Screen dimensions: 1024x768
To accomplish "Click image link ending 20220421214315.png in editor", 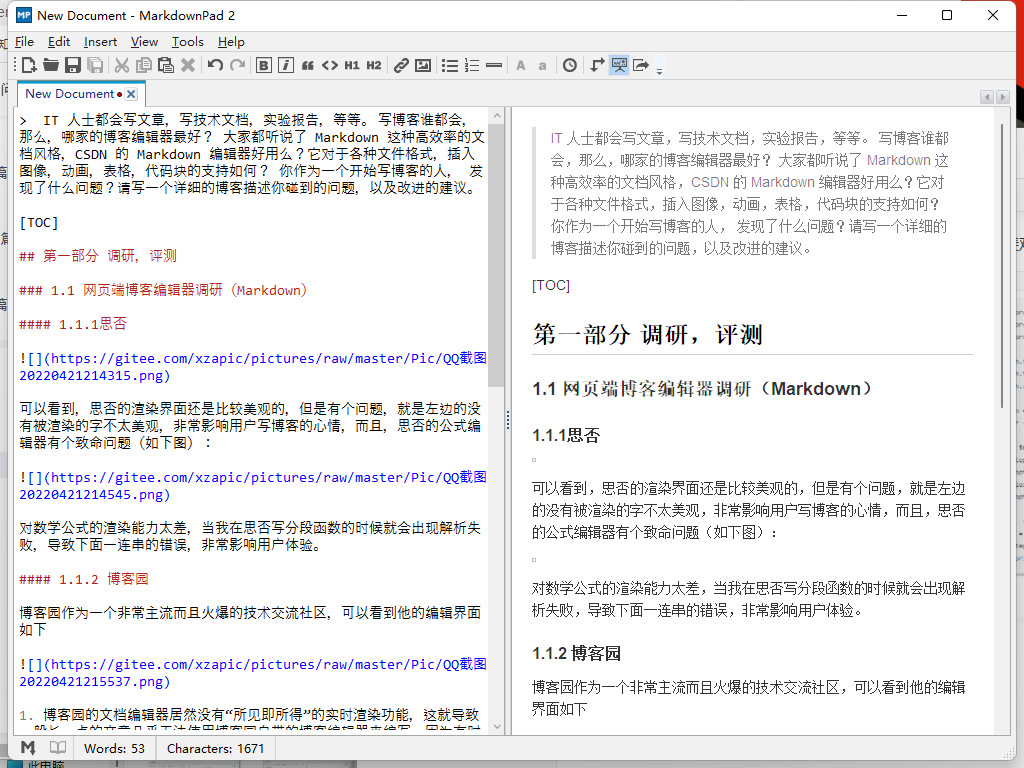I will coord(253,367).
